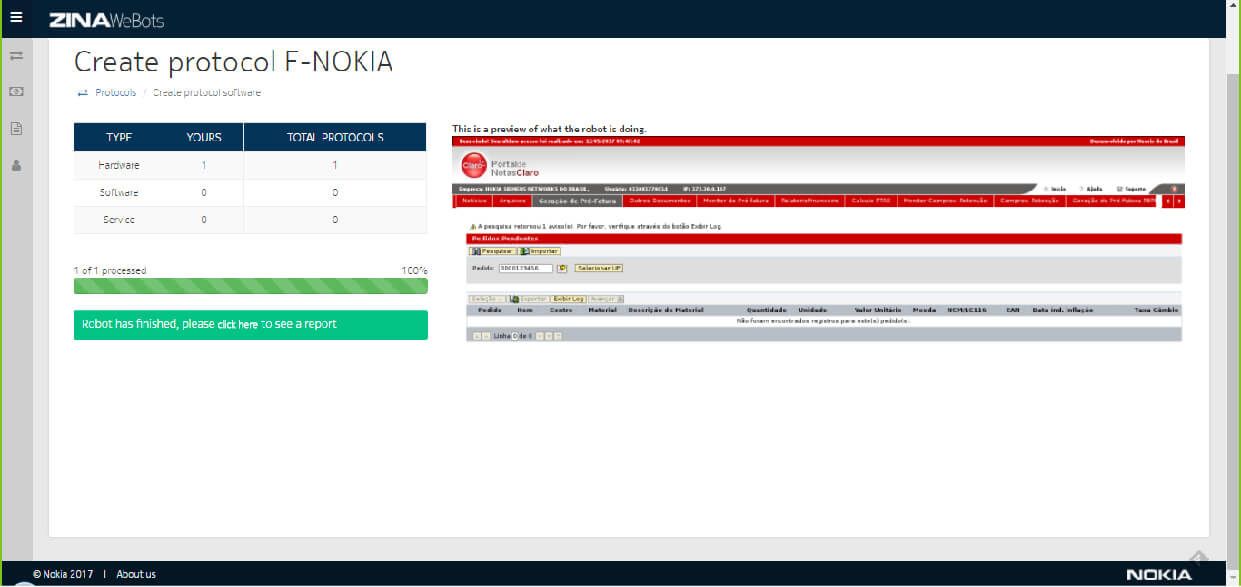
Task: Open the hamburger menu
Action: 16,18
